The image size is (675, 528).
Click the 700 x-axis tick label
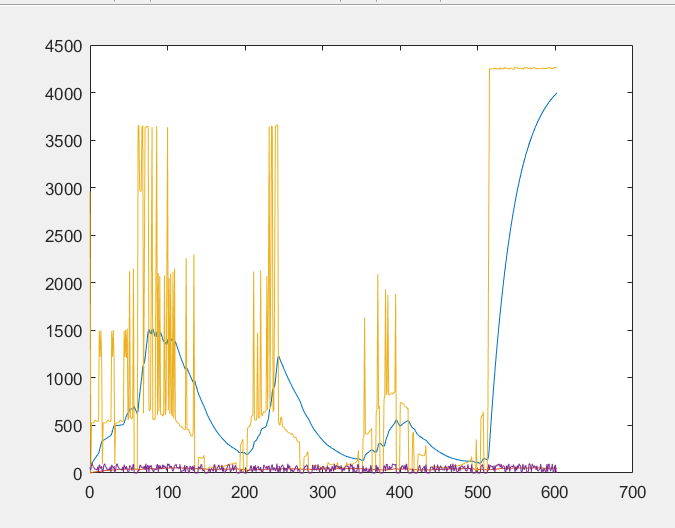pos(632,493)
